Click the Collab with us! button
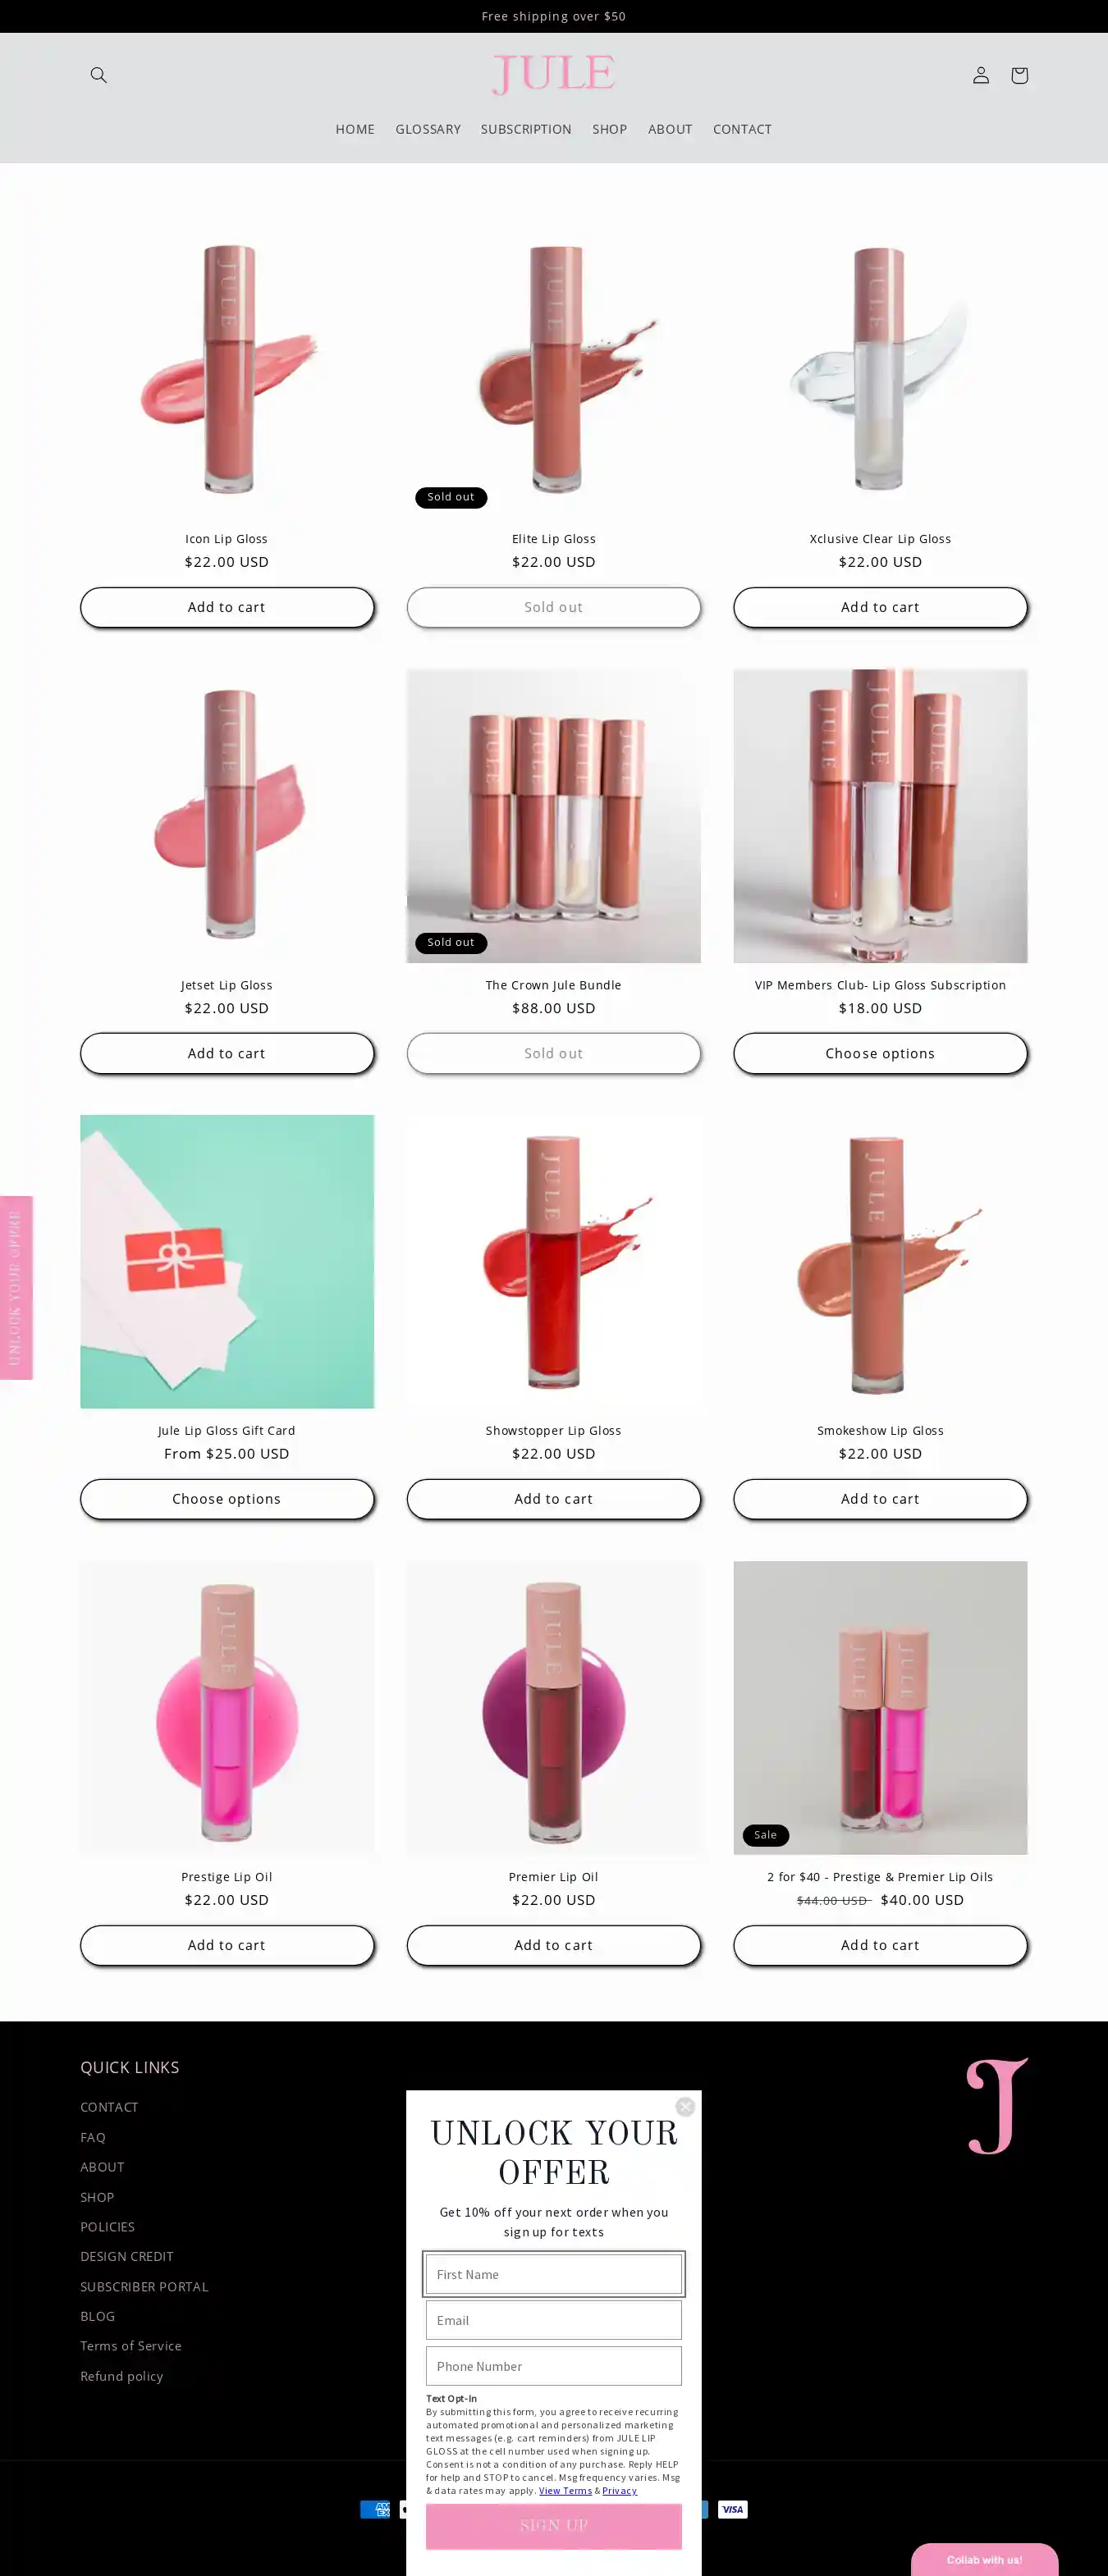 click(x=984, y=2559)
